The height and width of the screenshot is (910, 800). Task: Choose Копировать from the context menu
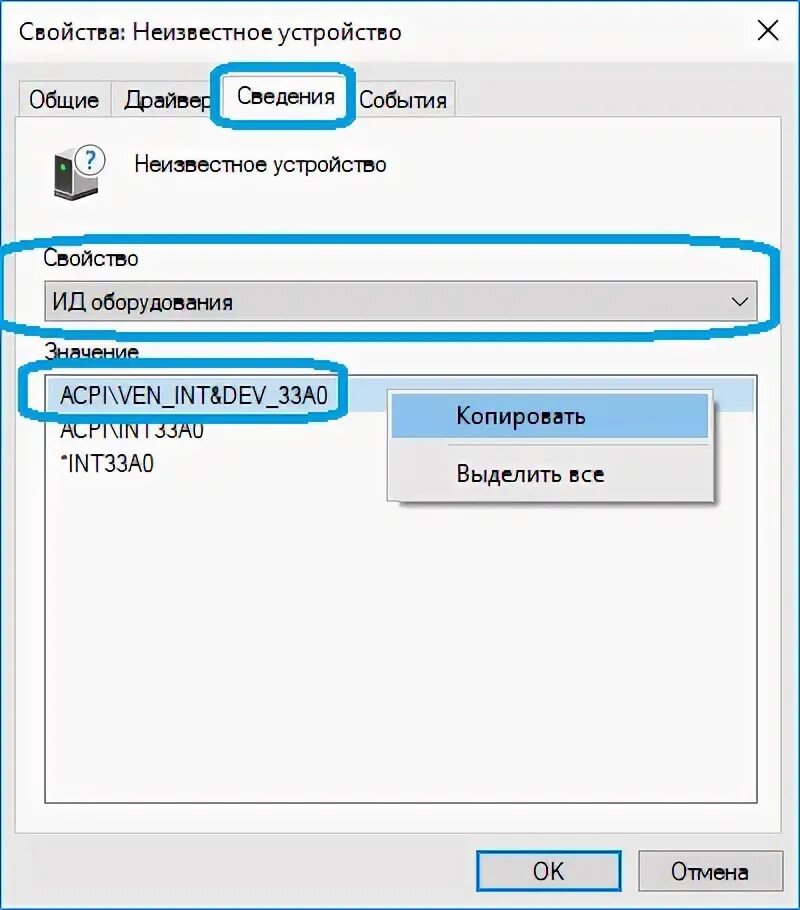[550, 416]
